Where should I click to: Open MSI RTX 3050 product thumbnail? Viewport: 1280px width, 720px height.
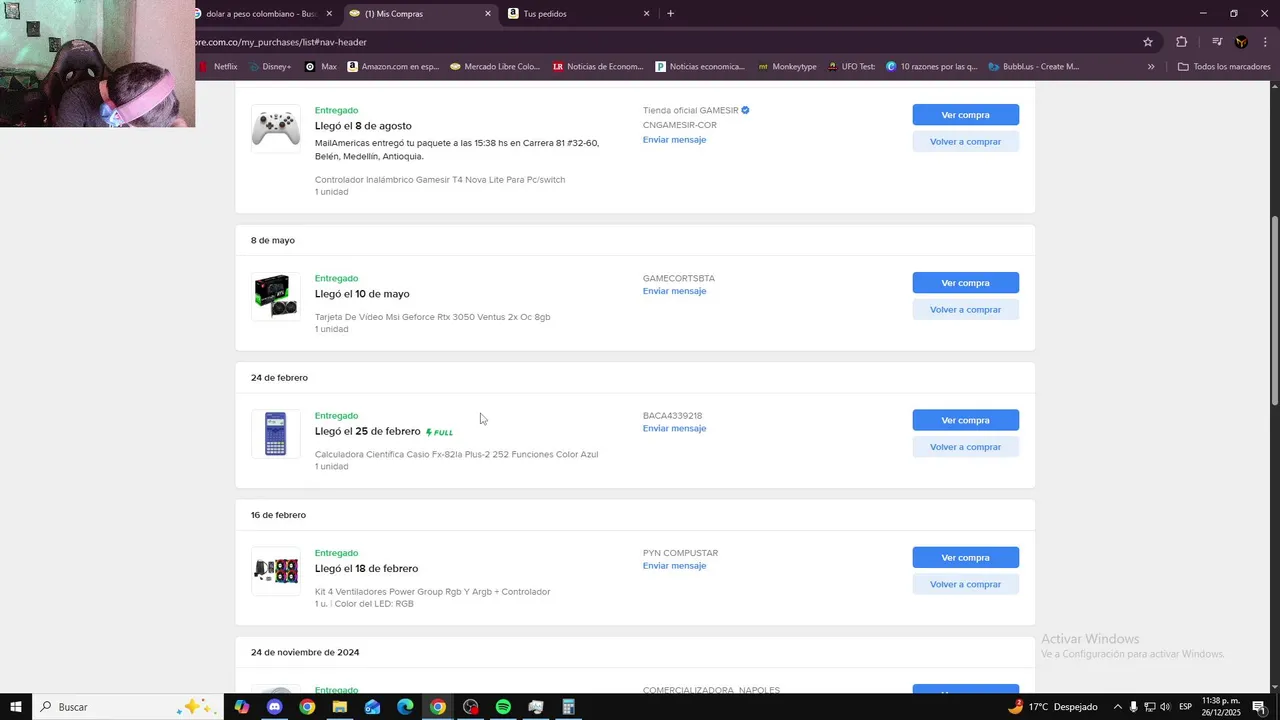(x=275, y=296)
